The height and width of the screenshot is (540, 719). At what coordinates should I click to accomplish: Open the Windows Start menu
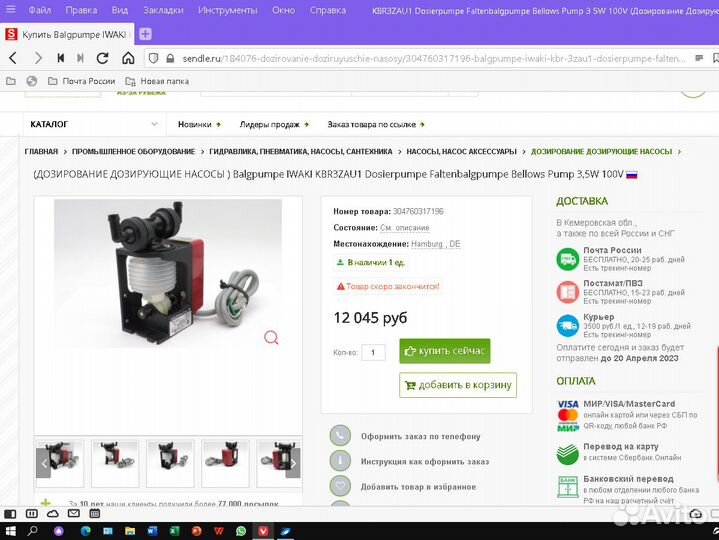(x=10, y=531)
